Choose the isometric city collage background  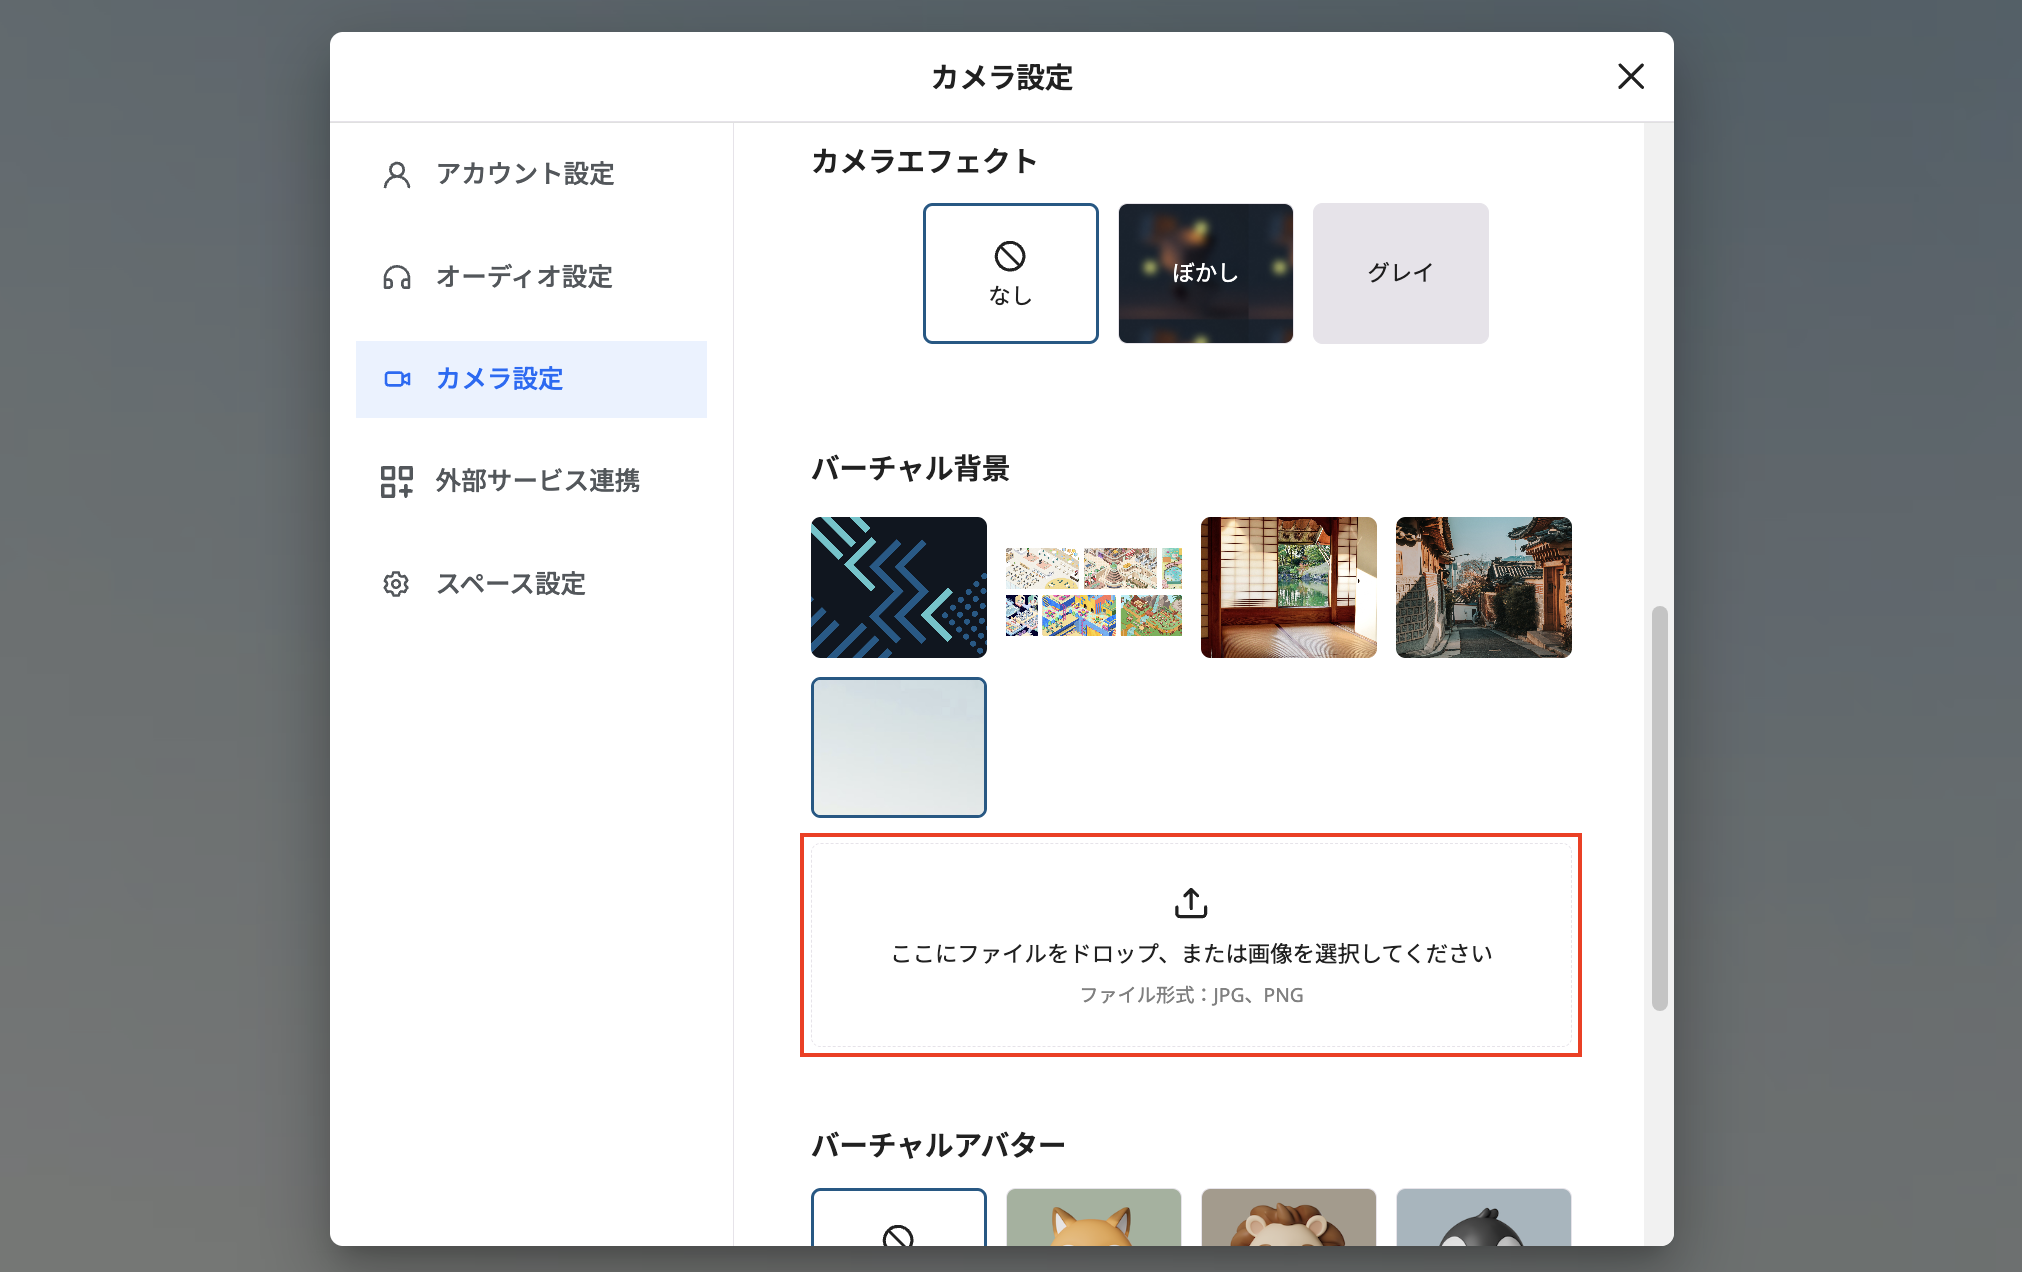point(1093,591)
